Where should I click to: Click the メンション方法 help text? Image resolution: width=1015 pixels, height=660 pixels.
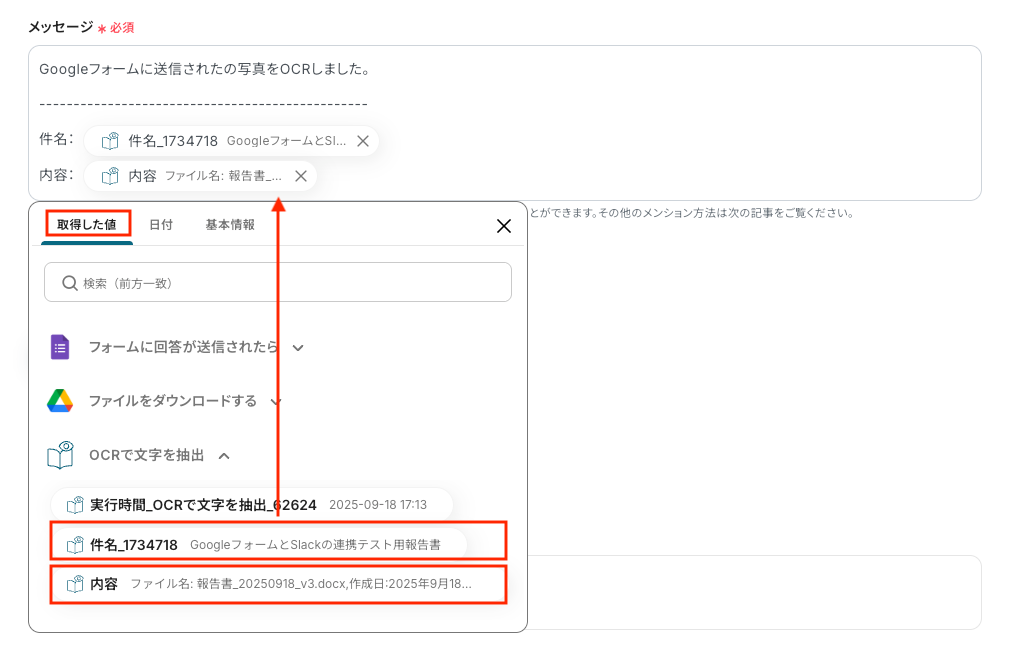(691, 213)
